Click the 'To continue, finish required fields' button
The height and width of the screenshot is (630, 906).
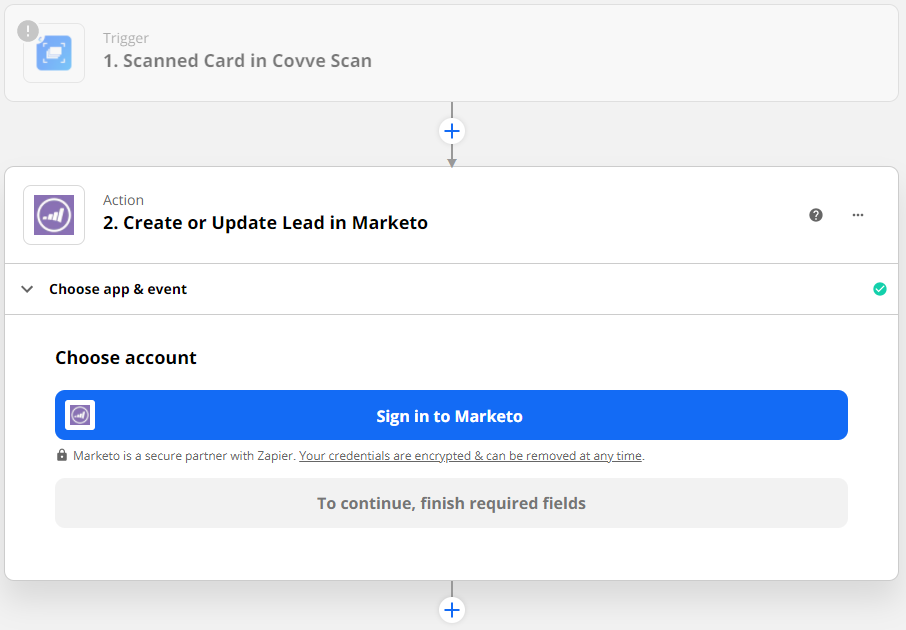pos(451,503)
